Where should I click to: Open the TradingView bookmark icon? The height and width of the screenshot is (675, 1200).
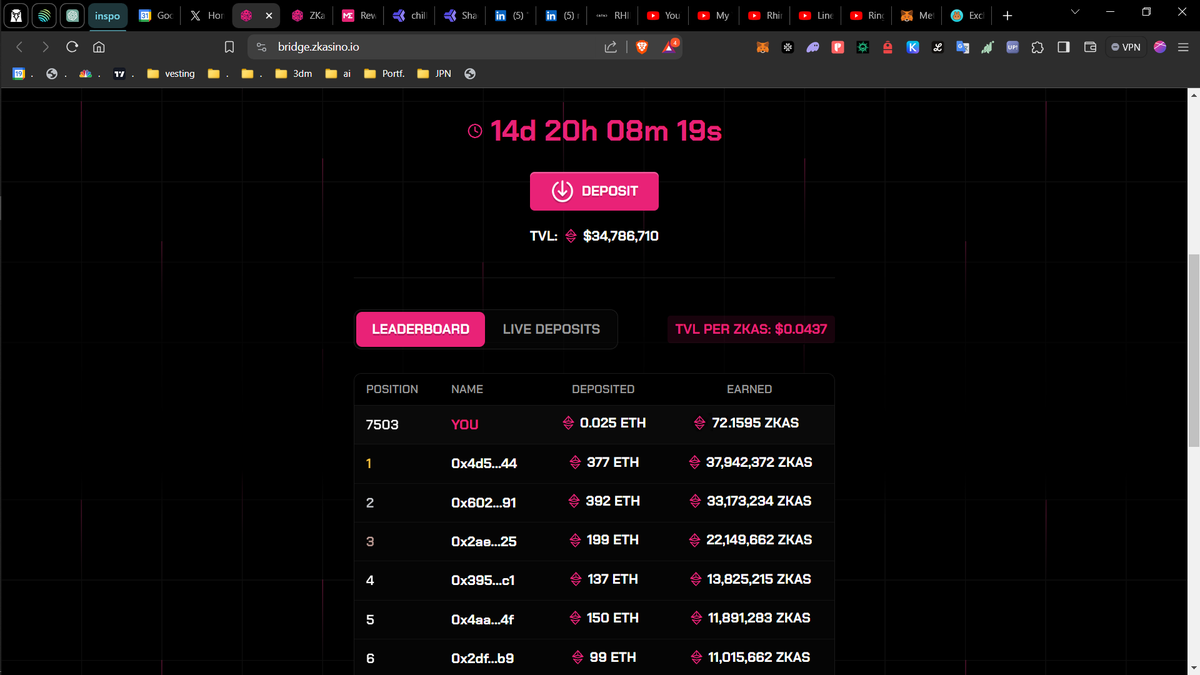coord(119,74)
